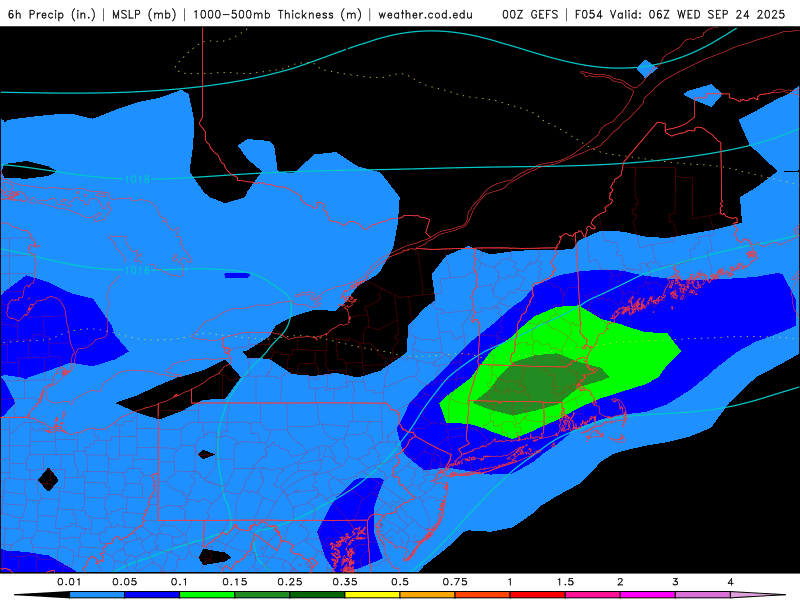
Task: Click the '1.5' legend value
Action: (x=565, y=582)
